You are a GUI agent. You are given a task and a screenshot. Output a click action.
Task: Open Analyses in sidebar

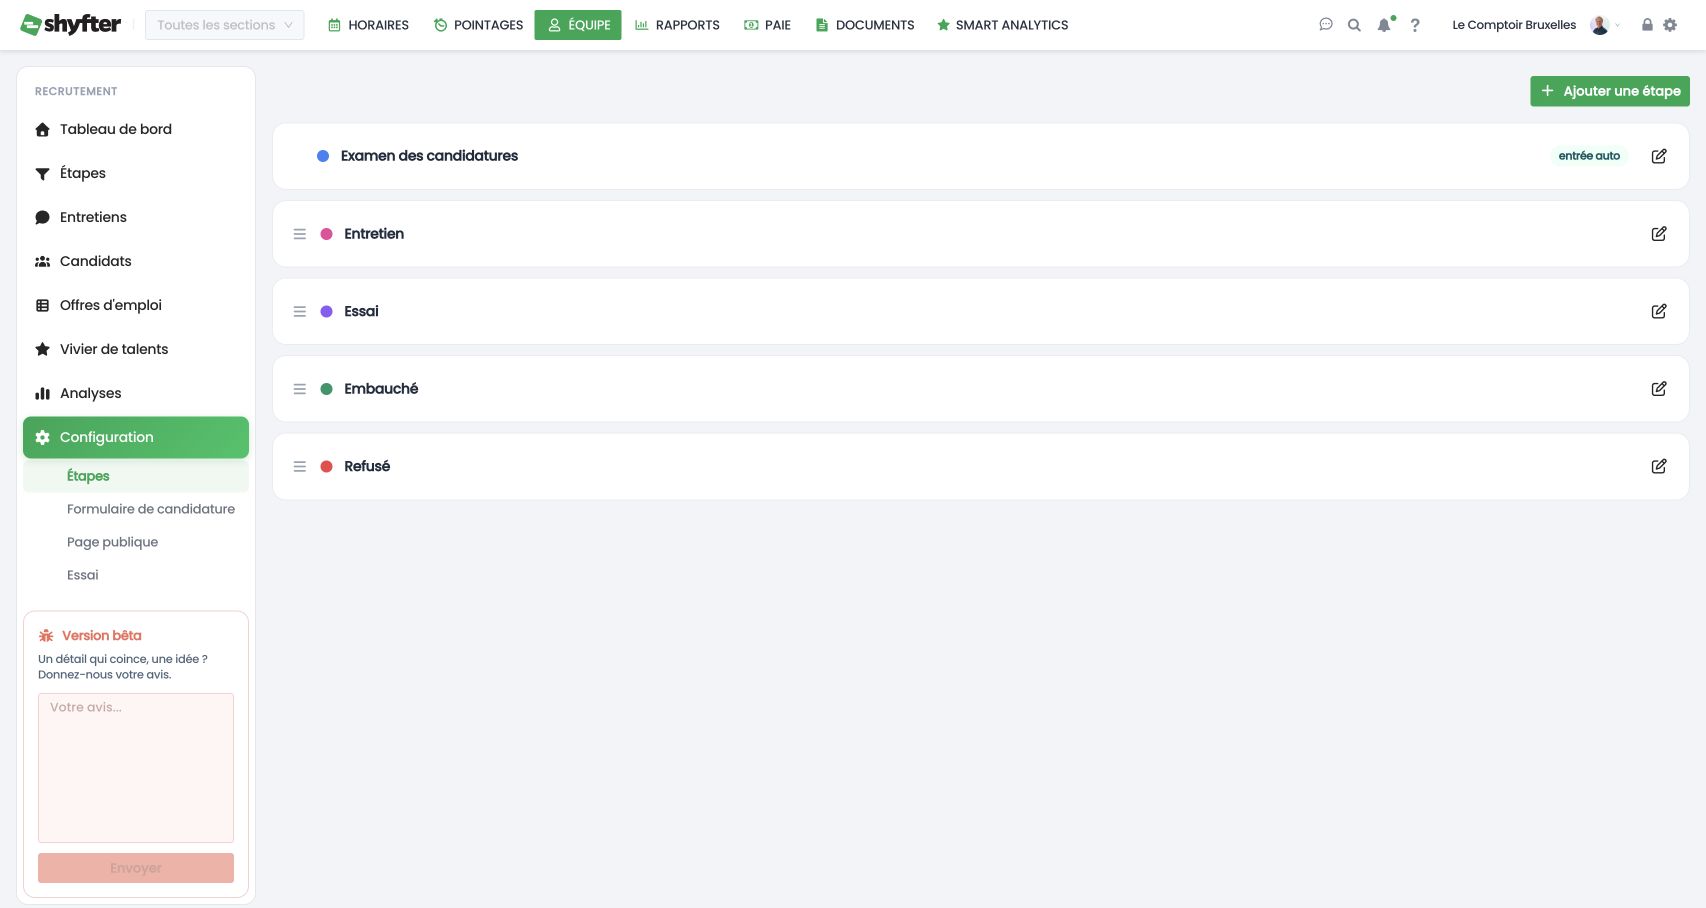point(136,393)
